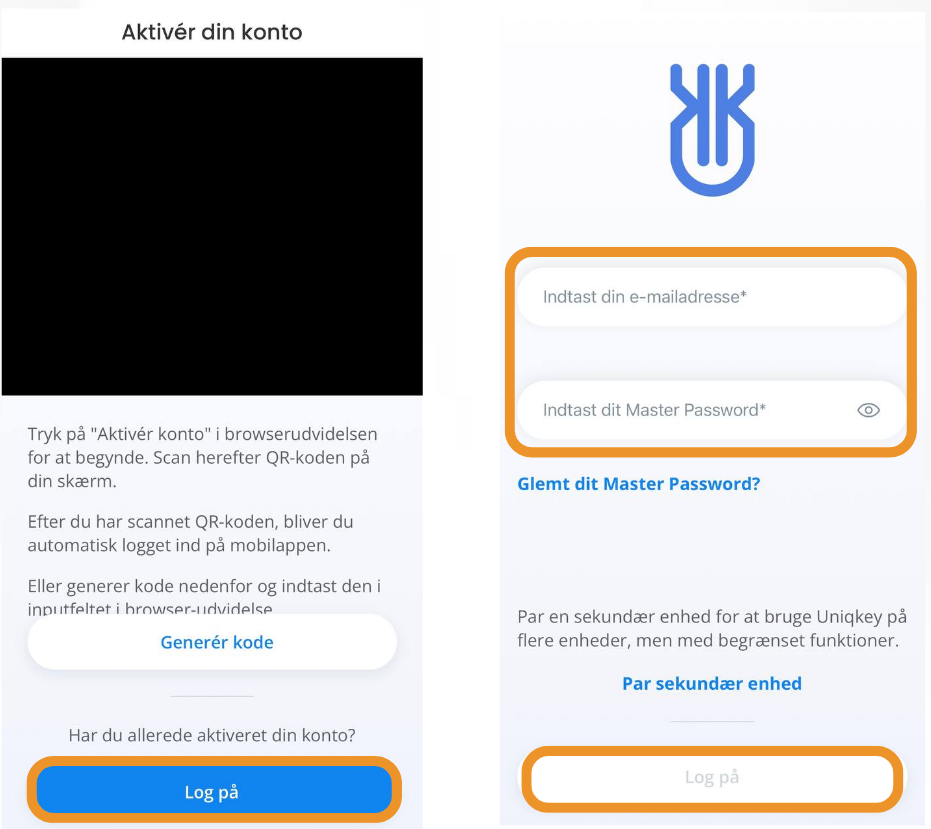Tap the blue Log på button
This screenshot has height=829, width=931.
point(214,792)
